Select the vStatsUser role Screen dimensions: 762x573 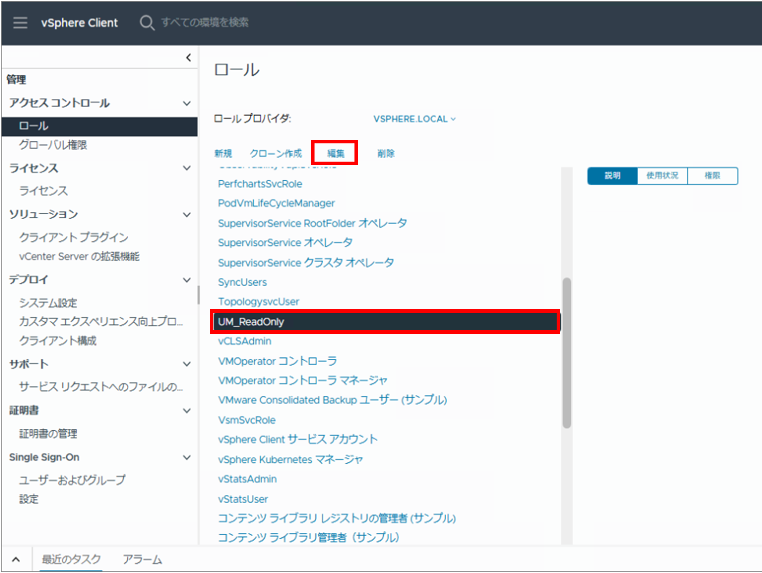click(x=242, y=499)
